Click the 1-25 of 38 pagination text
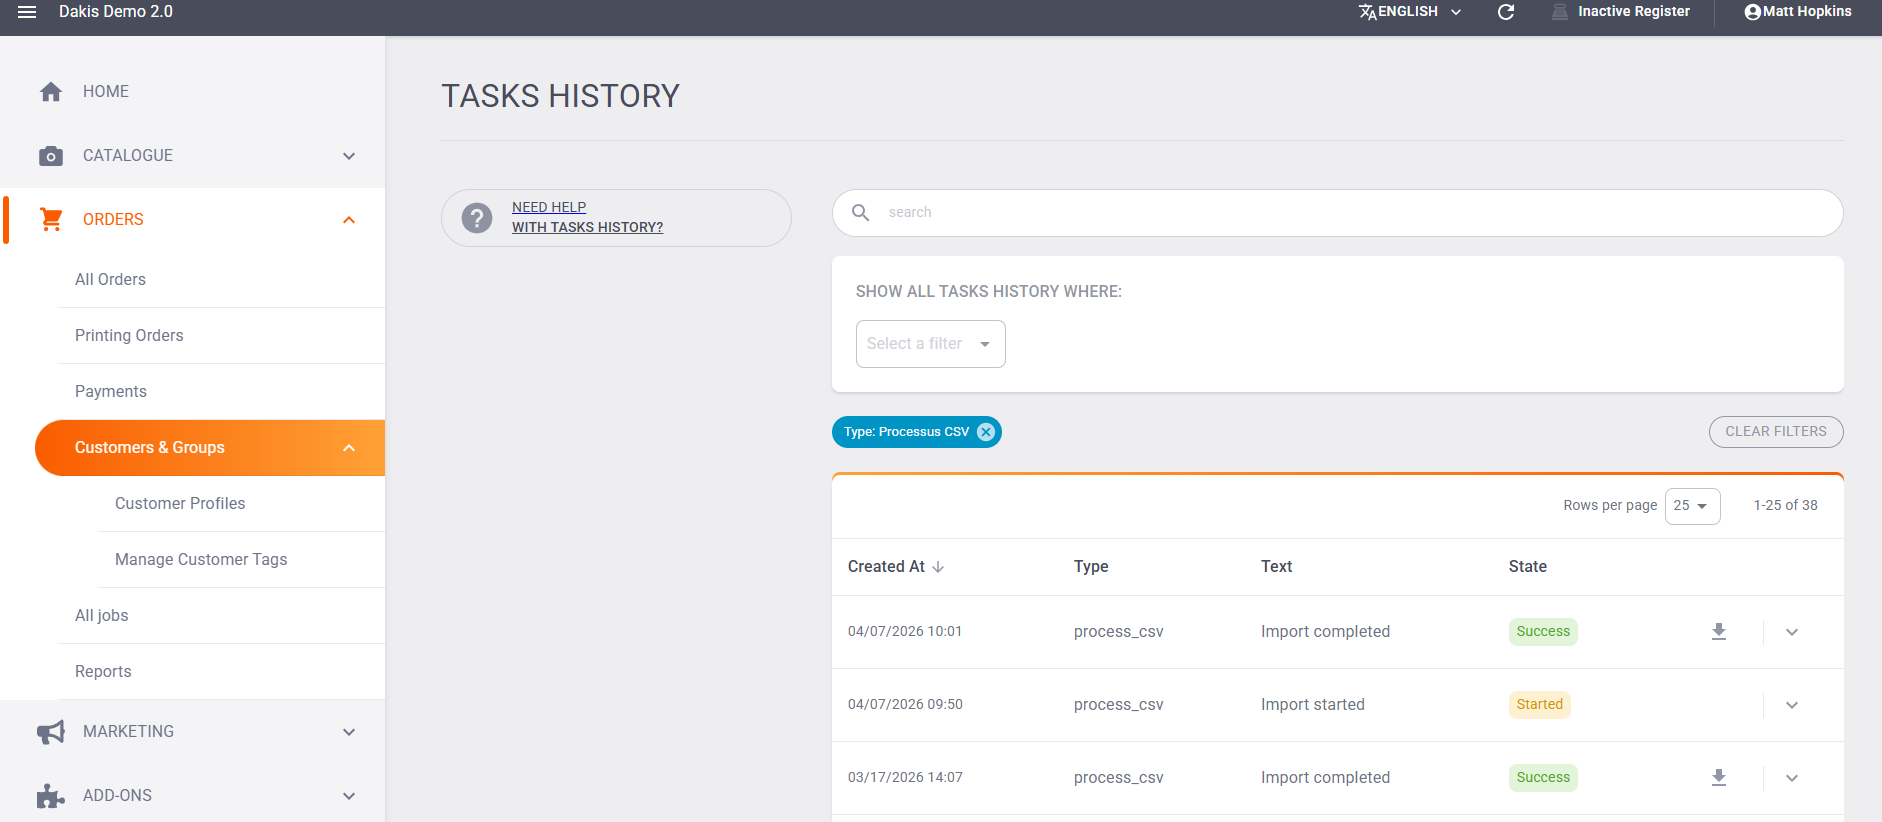Screen dimensions: 1882x822 [x=1786, y=506]
